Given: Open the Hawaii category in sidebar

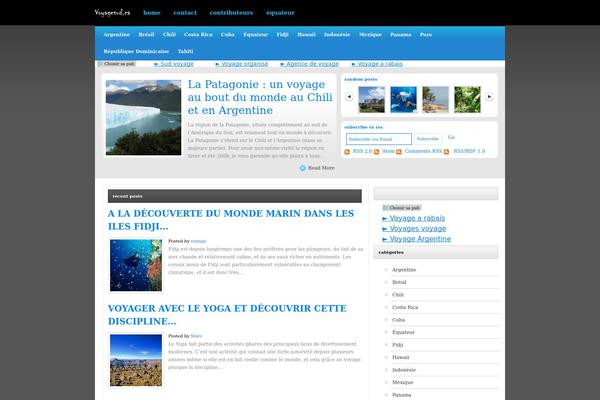Looking at the screenshot, I should [401, 358].
